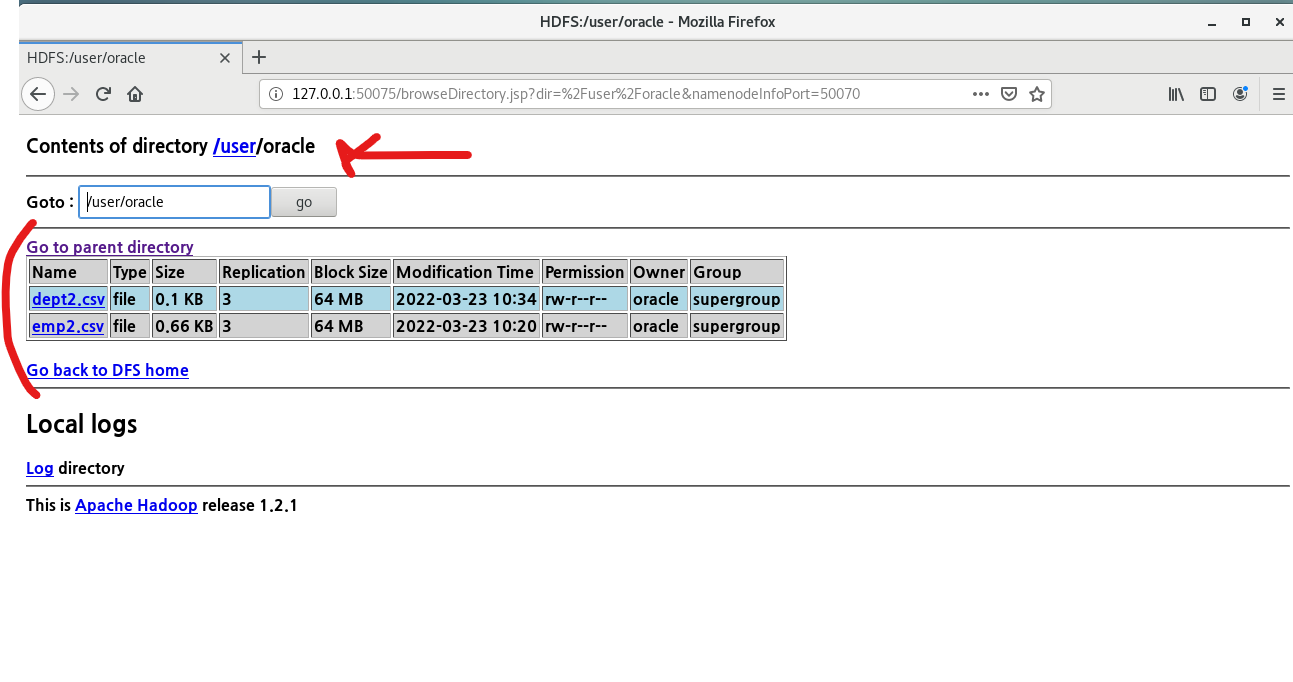1293x682 pixels.
Task: Show site information icon in address bar
Action: point(277,94)
